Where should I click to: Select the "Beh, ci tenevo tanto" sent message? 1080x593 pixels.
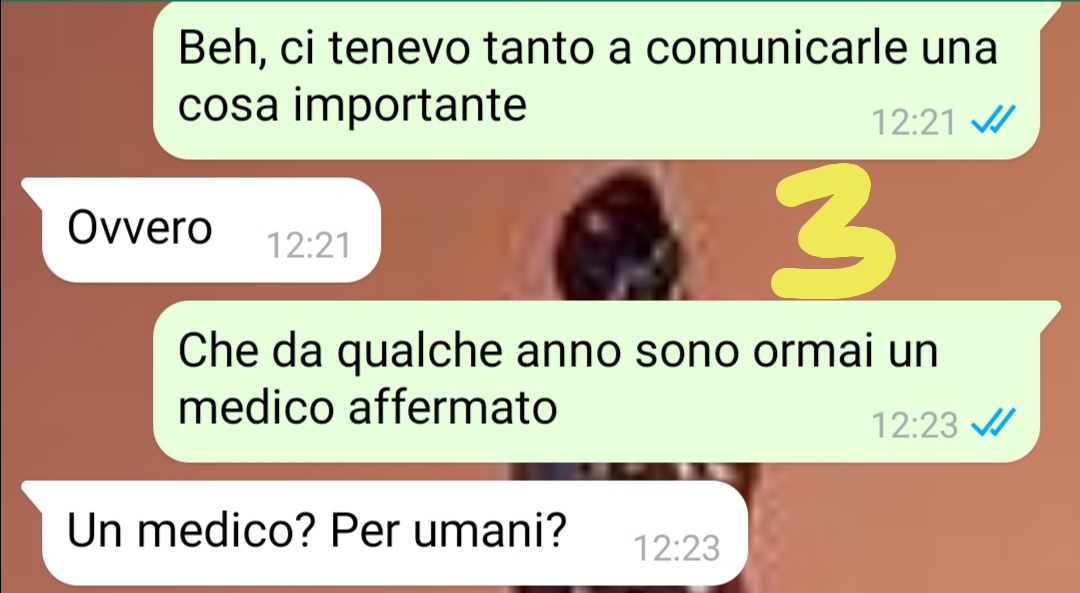click(x=596, y=80)
